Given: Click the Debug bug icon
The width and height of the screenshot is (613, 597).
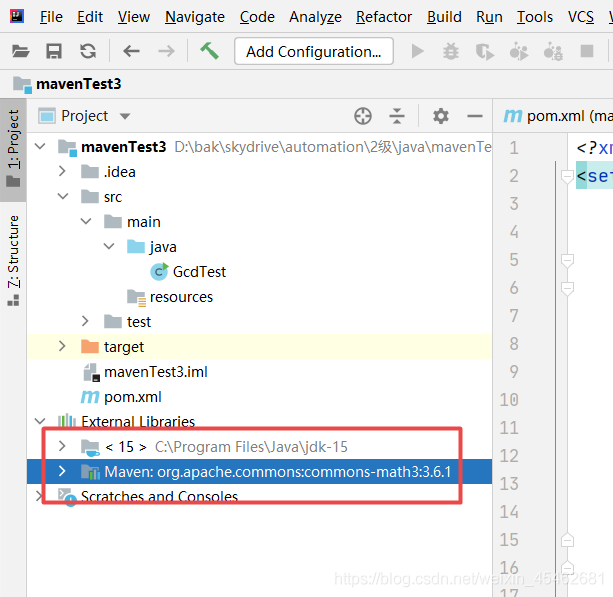Looking at the screenshot, I should tap(451, 51).
